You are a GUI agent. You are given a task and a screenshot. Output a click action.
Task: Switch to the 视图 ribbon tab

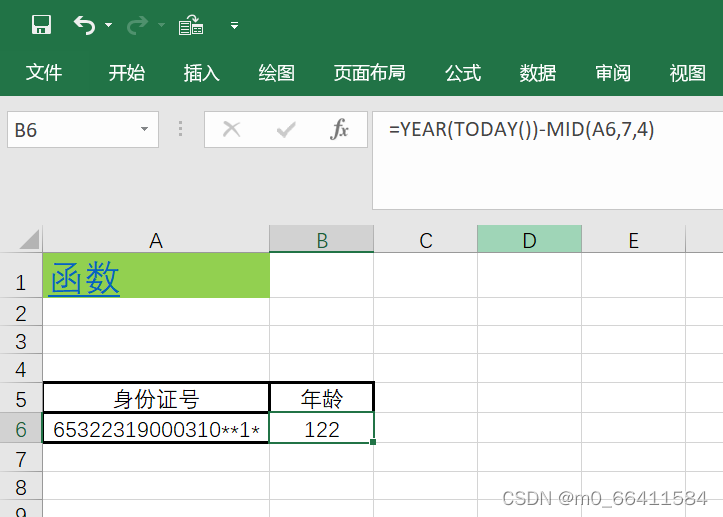(687, 73)
